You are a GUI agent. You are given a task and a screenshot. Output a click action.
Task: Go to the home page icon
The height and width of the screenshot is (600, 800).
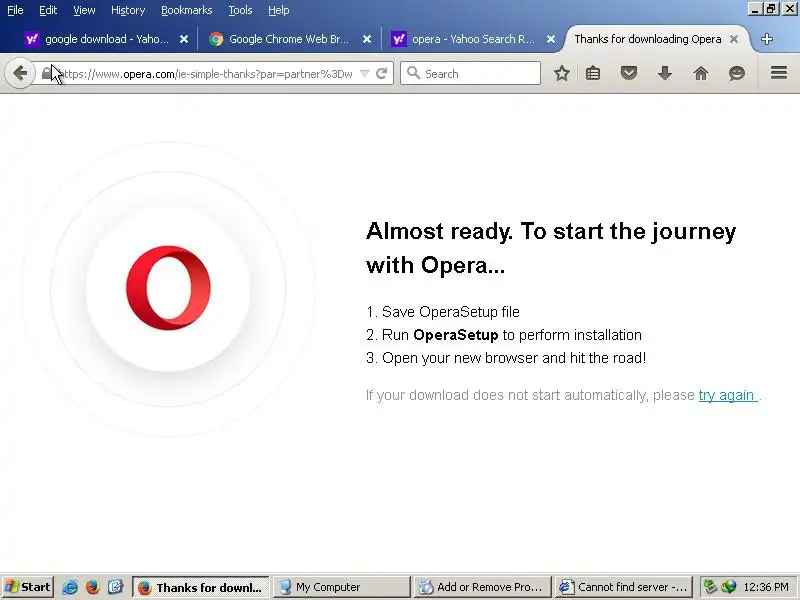click(x=701, y=73)
